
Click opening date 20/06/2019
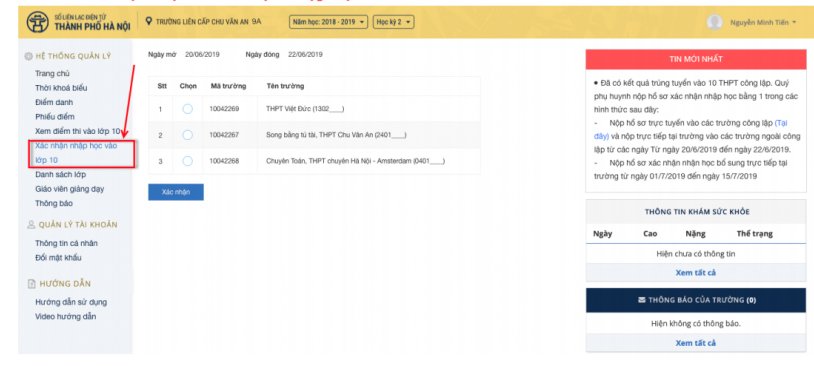[x=202, y=55]
